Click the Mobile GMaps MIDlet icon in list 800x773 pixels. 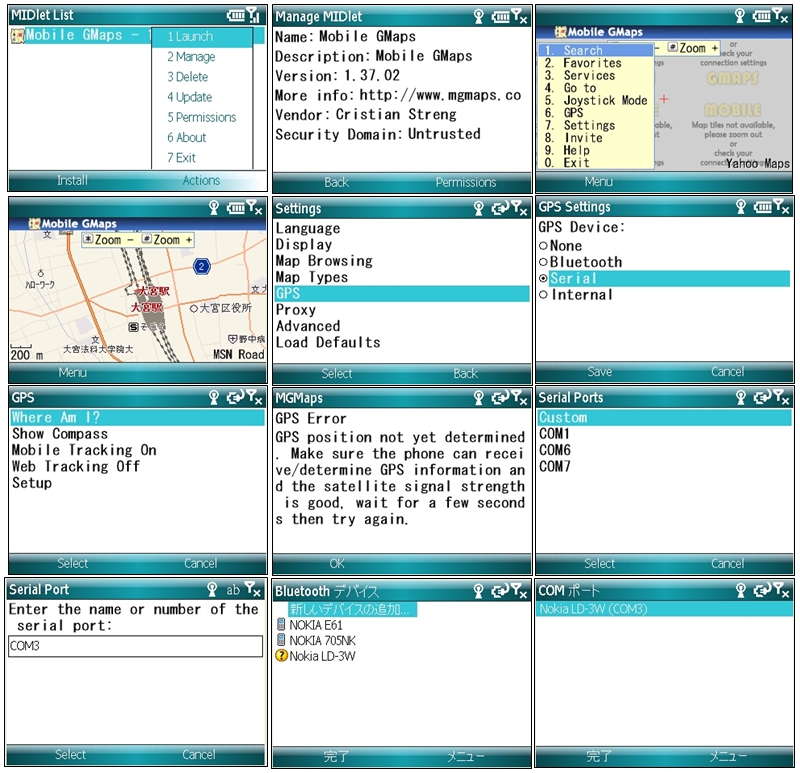coord(17,35)
